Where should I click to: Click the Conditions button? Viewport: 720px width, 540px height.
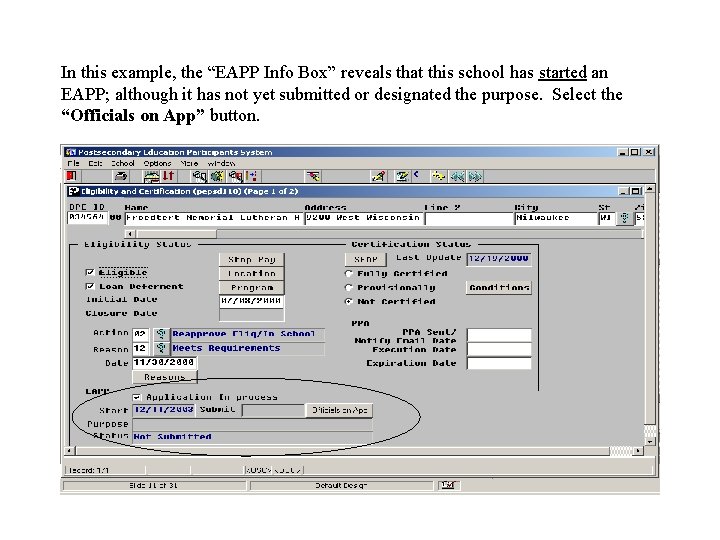click(x=499, y=288)
